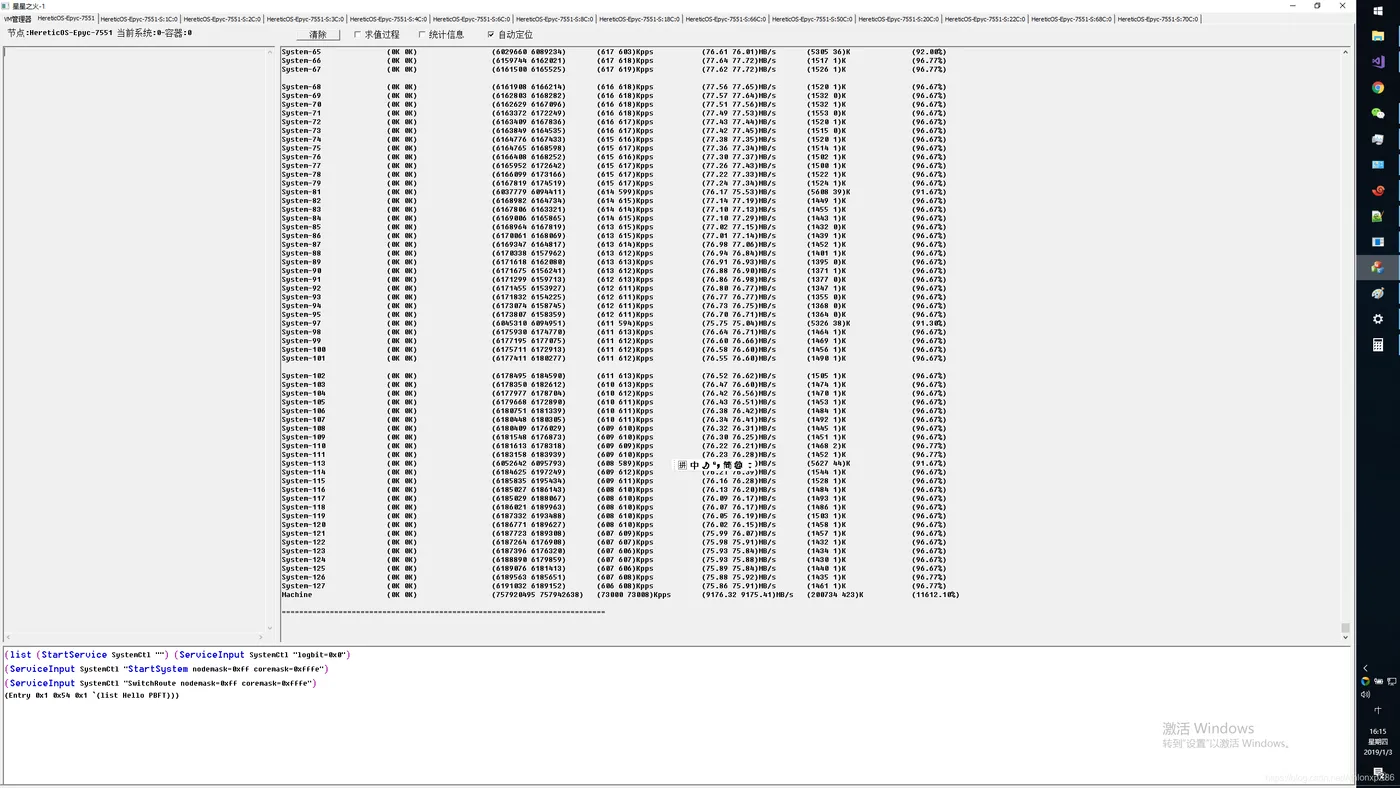Select the HereticOS-Epyc-7551 main tab

66,19
